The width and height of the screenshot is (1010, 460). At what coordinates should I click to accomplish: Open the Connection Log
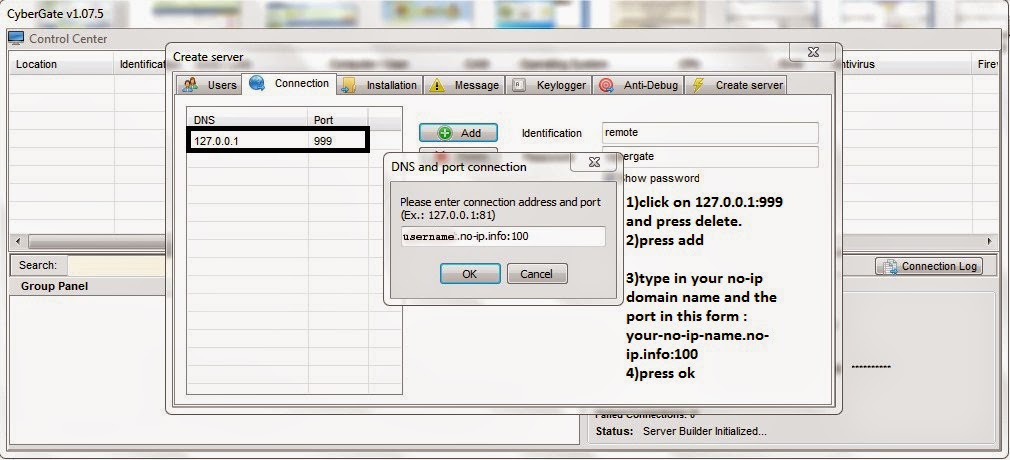tap(929, 266)
